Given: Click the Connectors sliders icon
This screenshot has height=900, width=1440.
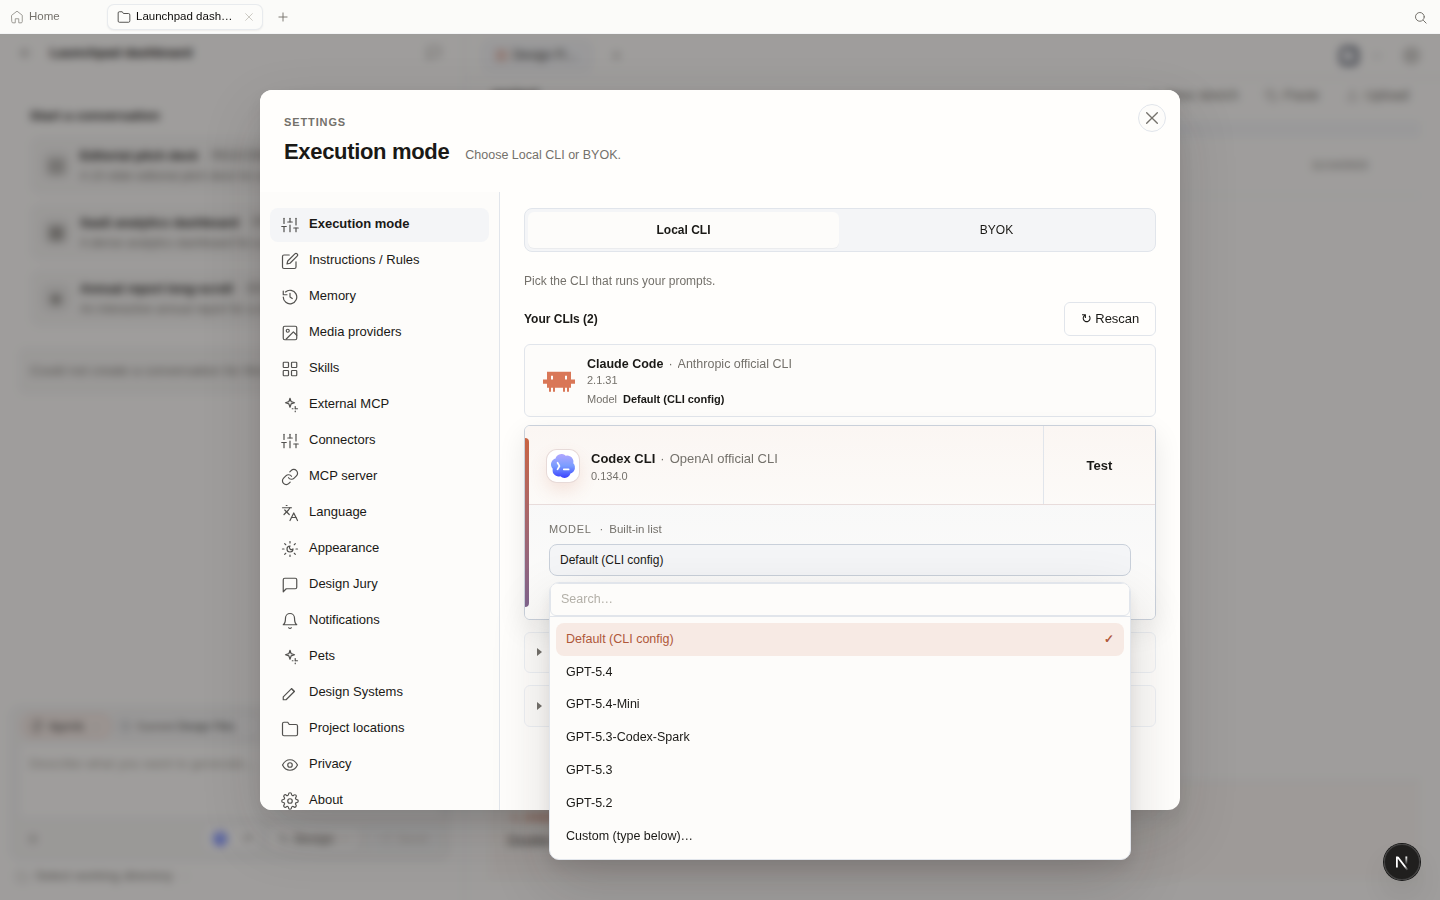Looking at the screenshot, I should pyautogui.click(x=290, y=441).
